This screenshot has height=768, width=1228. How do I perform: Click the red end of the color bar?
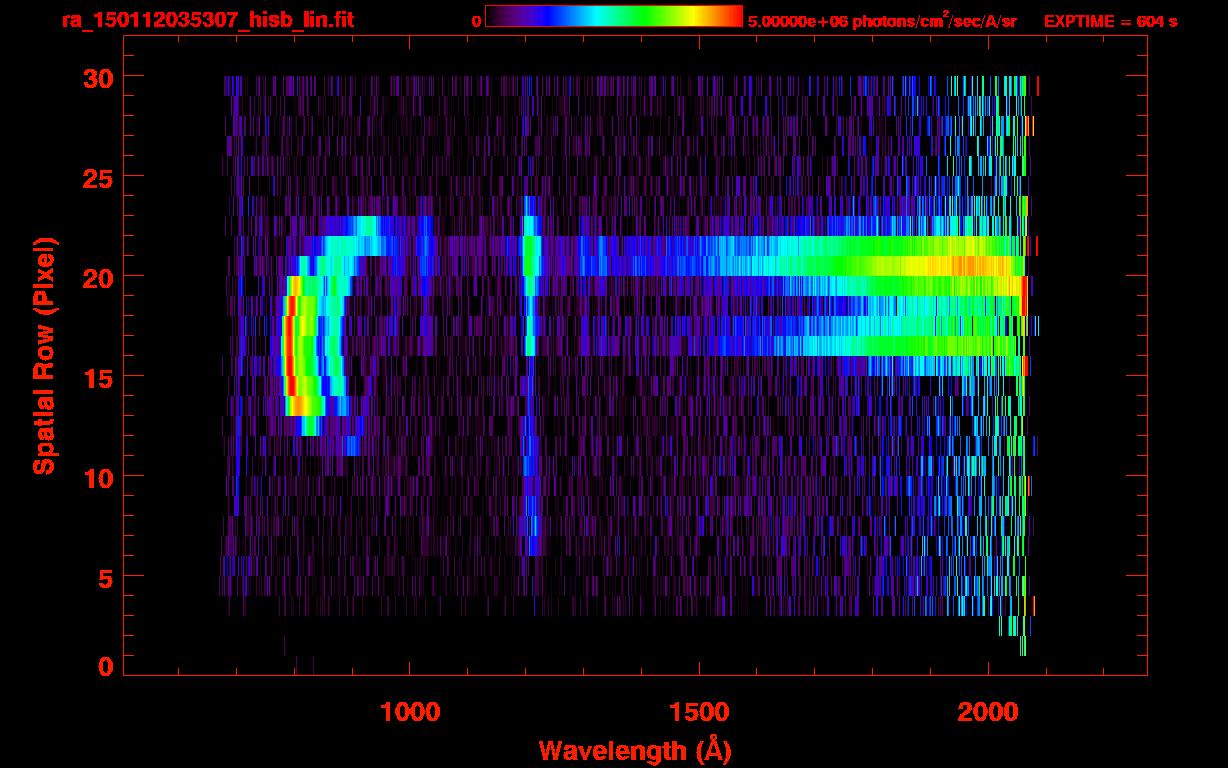[732, 16]
